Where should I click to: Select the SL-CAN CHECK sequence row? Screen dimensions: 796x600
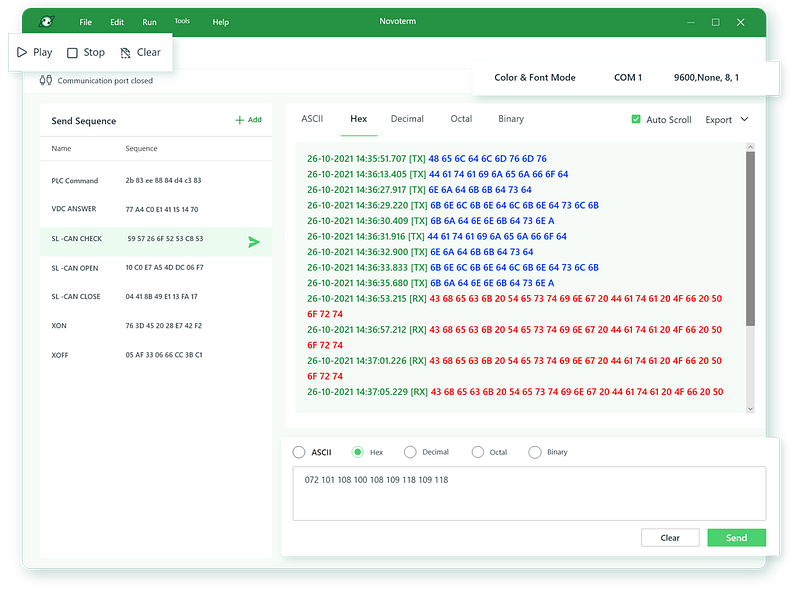pos(156,241)
